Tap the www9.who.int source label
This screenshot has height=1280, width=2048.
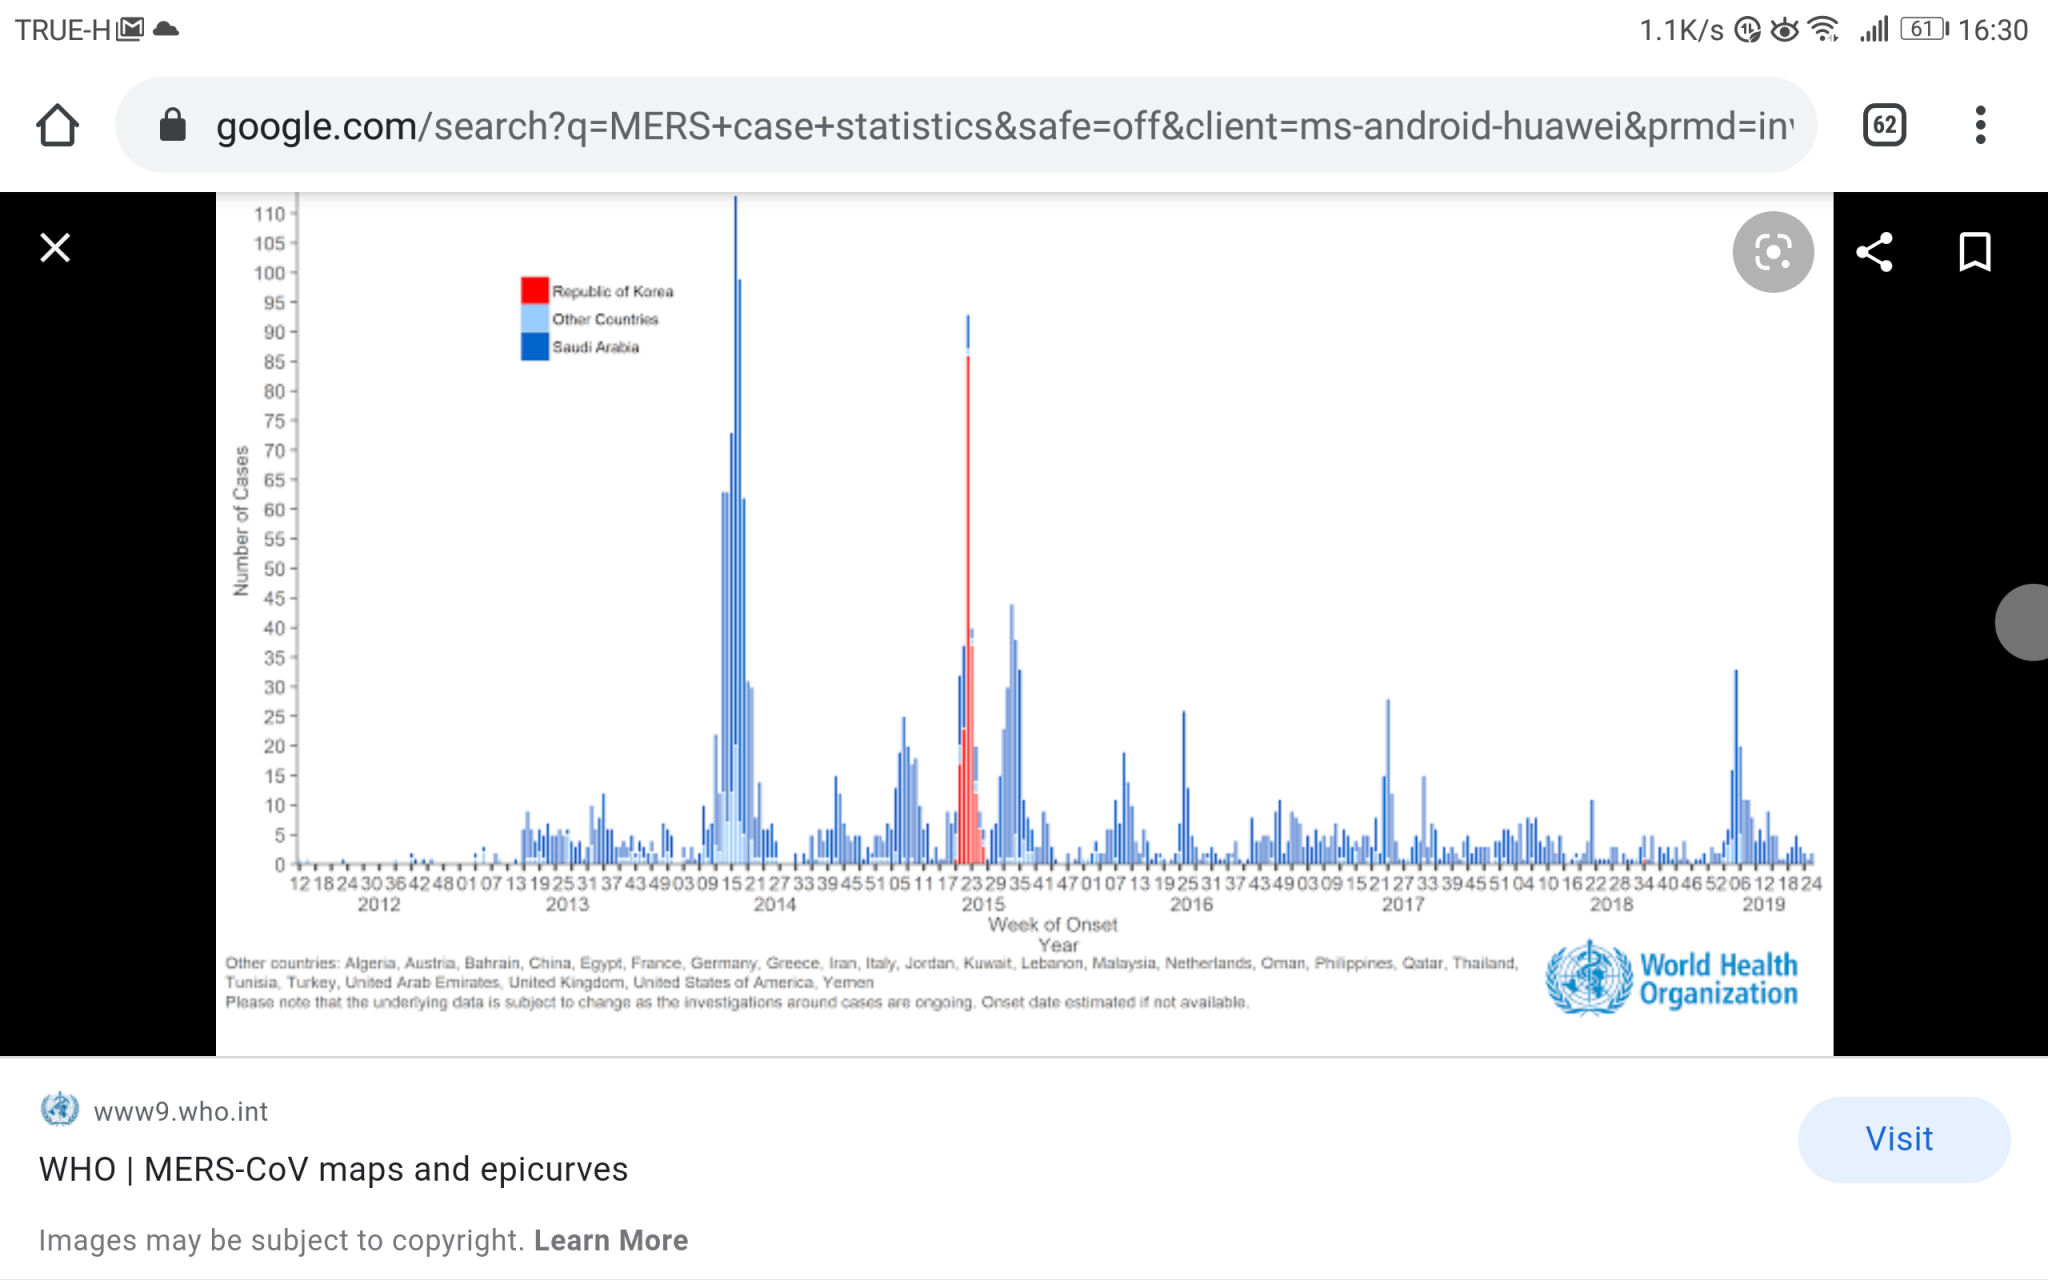click(180, 1111)
